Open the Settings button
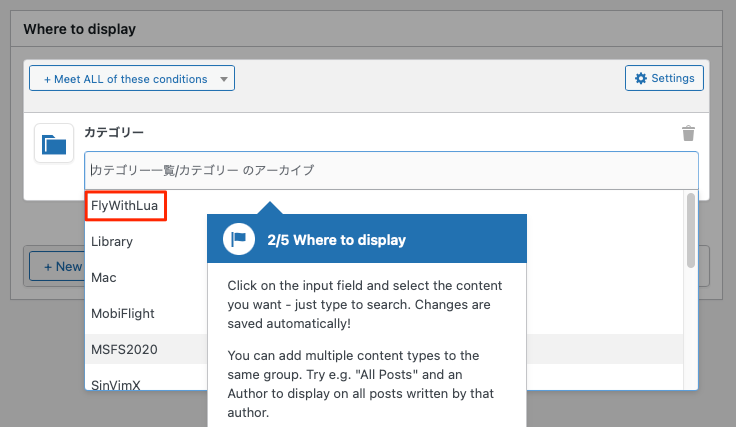The width and height of the screenshot is (736, 427). (664, 78)
